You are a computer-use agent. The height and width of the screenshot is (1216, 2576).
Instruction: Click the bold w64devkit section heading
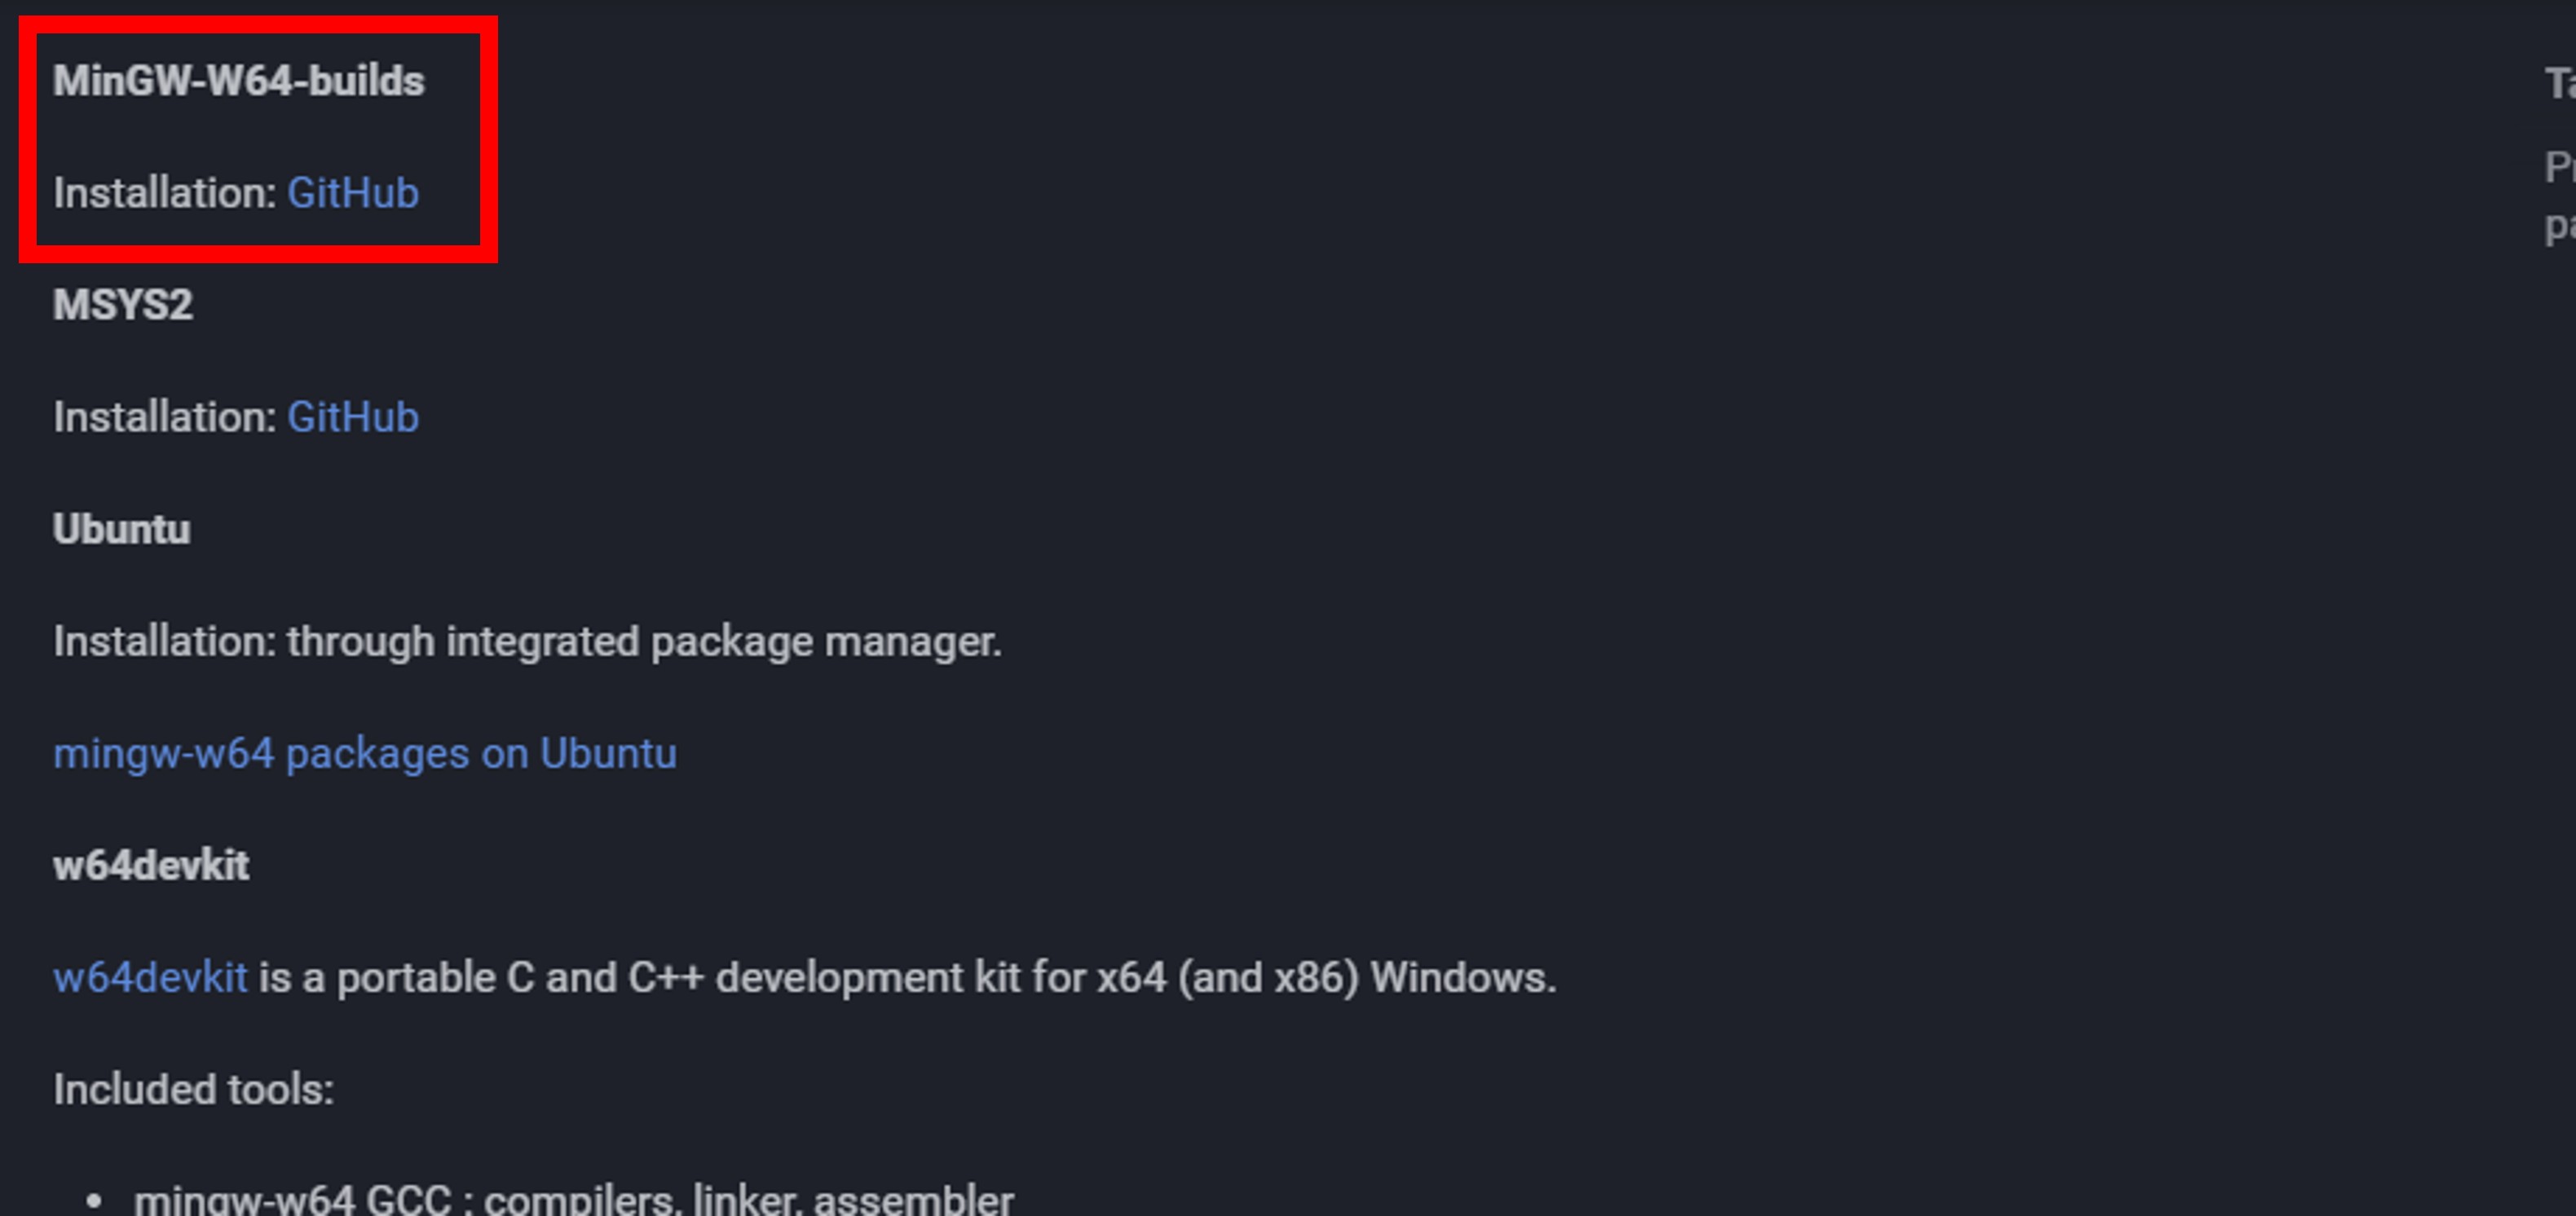click(150, 865)
